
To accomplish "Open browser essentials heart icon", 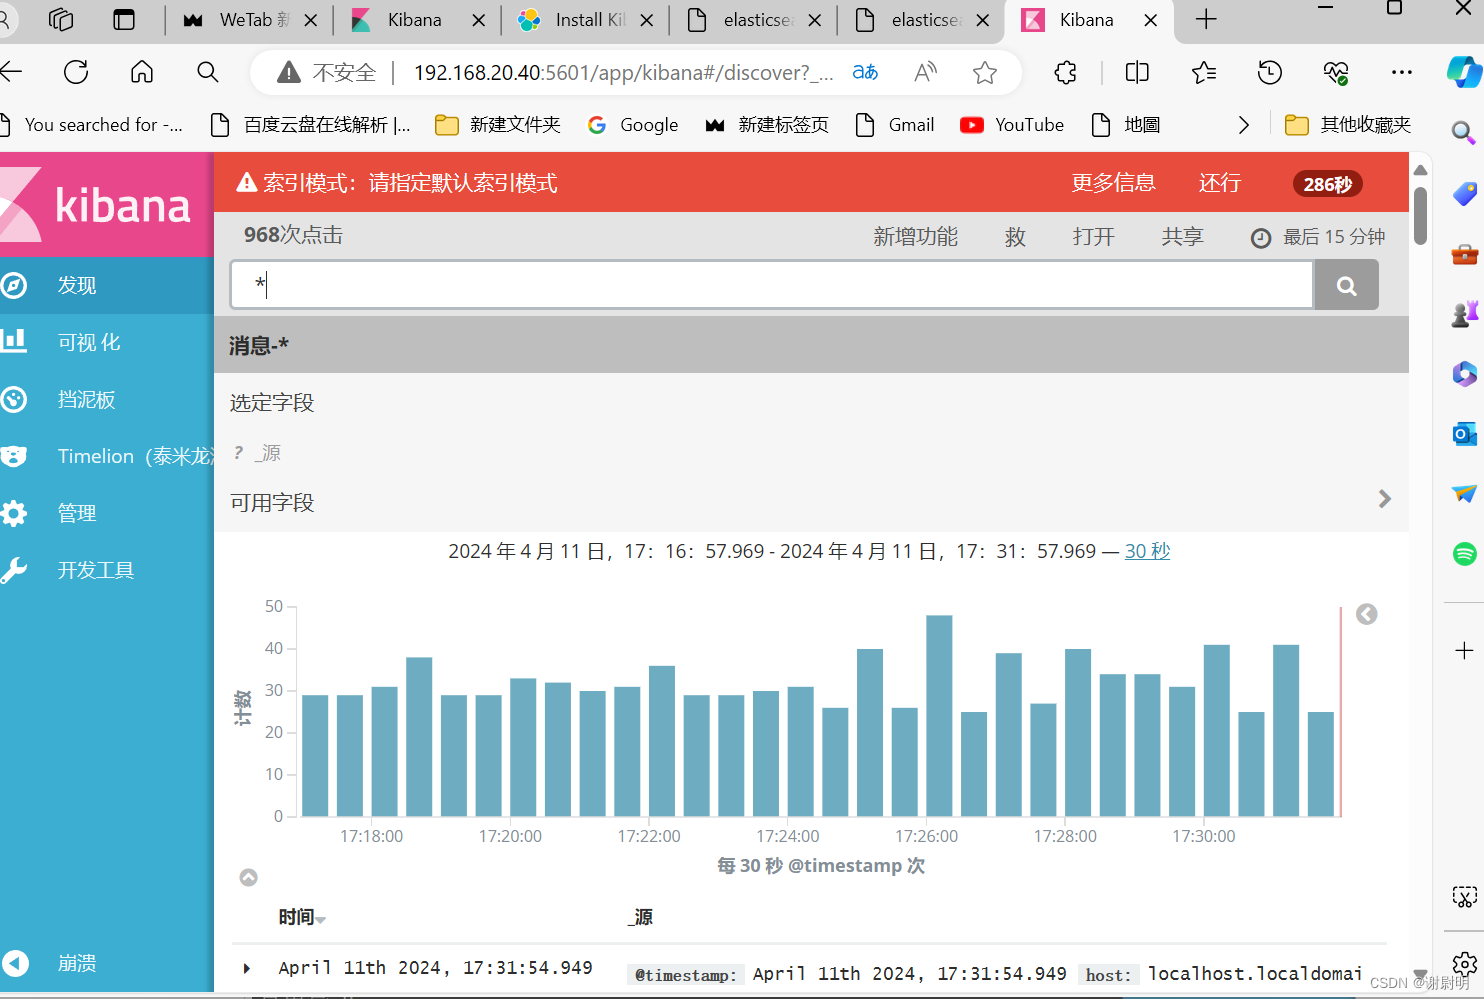I will coord(1336,72).
